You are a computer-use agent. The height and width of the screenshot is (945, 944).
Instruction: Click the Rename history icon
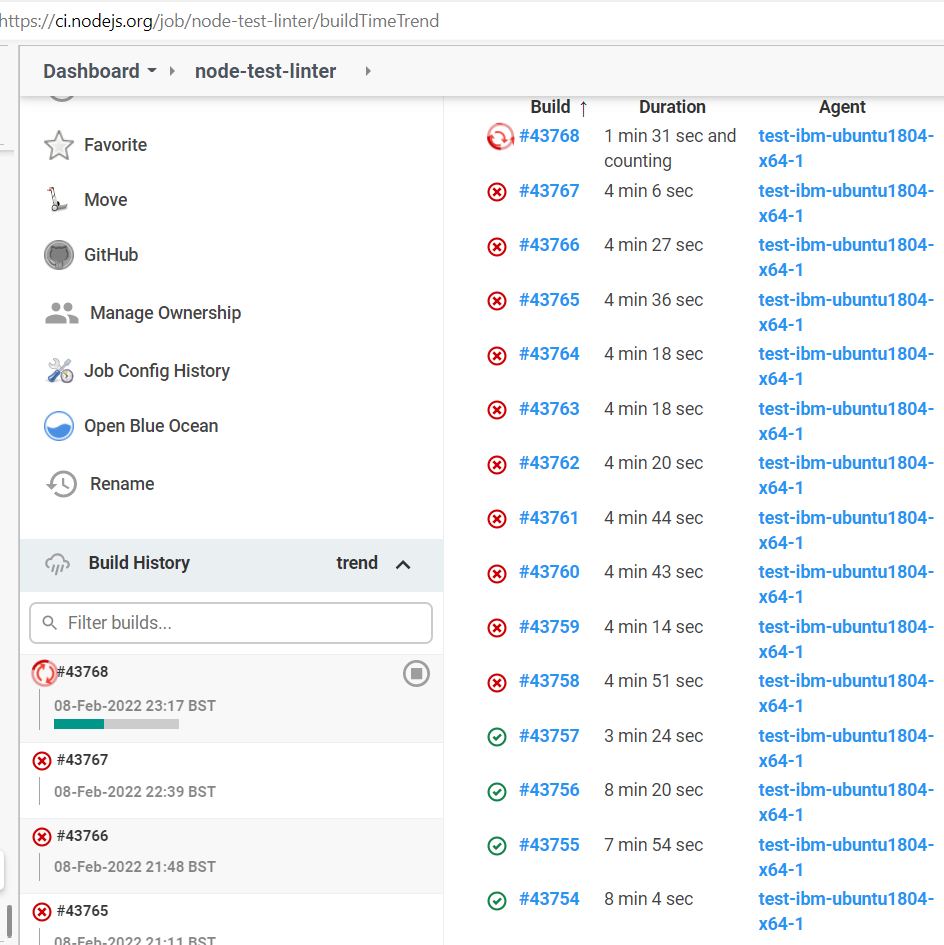pos(61,484)
